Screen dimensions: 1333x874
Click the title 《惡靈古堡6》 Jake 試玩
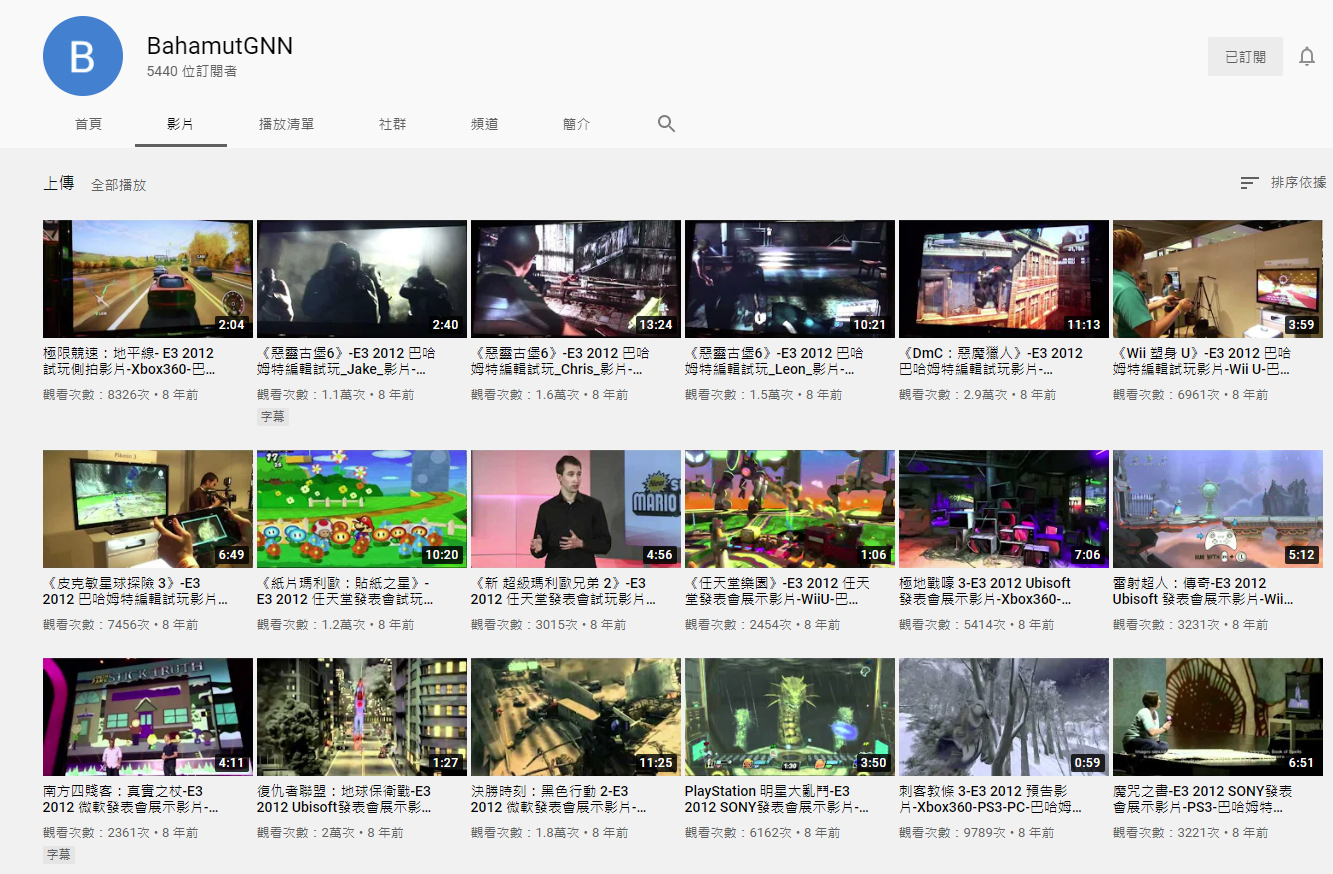coord(346,361)
